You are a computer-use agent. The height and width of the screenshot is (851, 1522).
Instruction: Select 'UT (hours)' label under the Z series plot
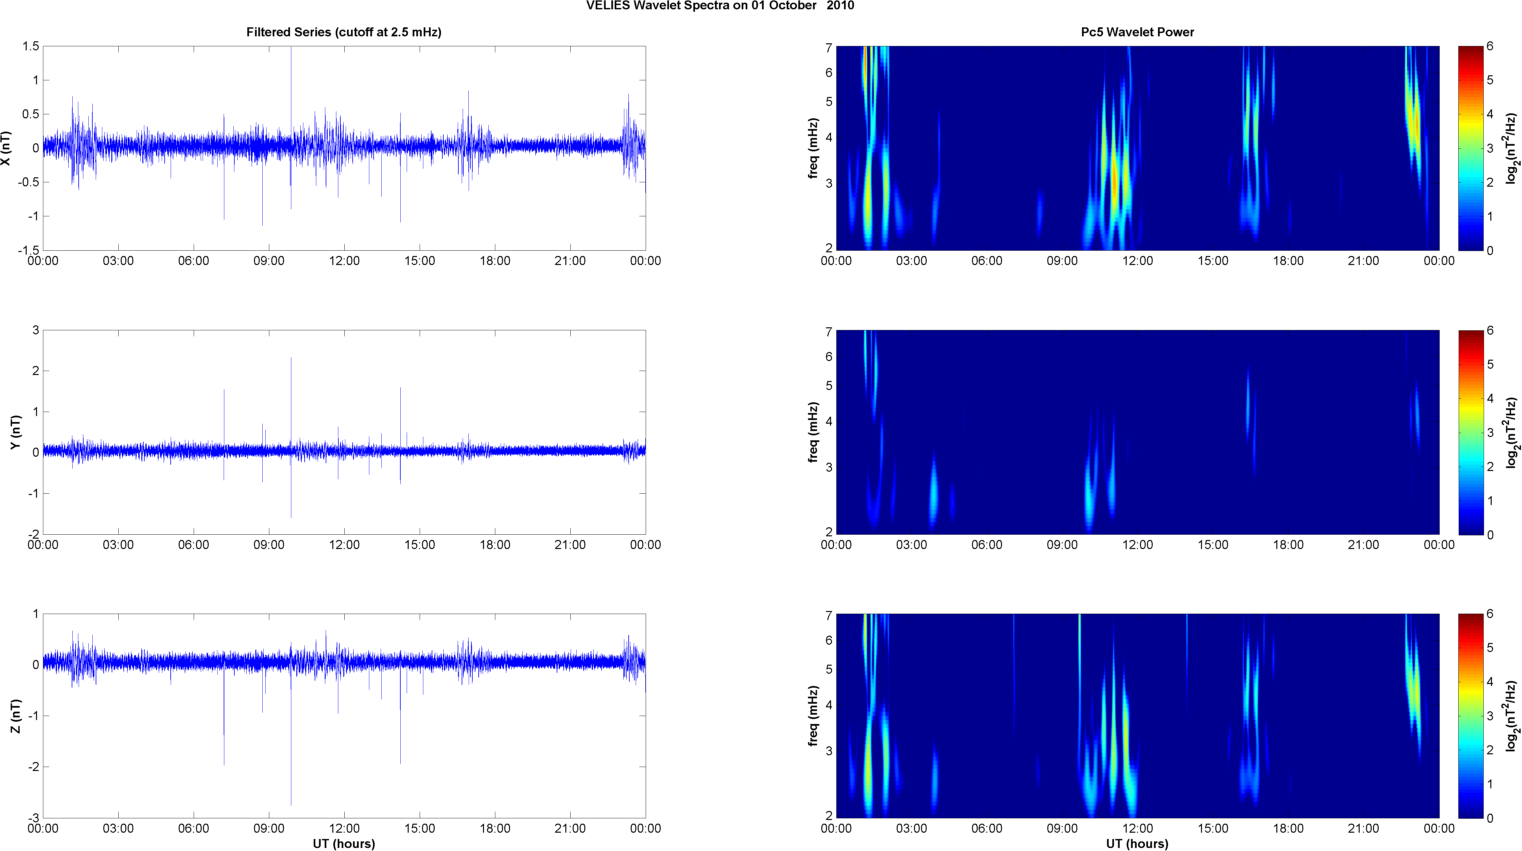coord(344,844)
